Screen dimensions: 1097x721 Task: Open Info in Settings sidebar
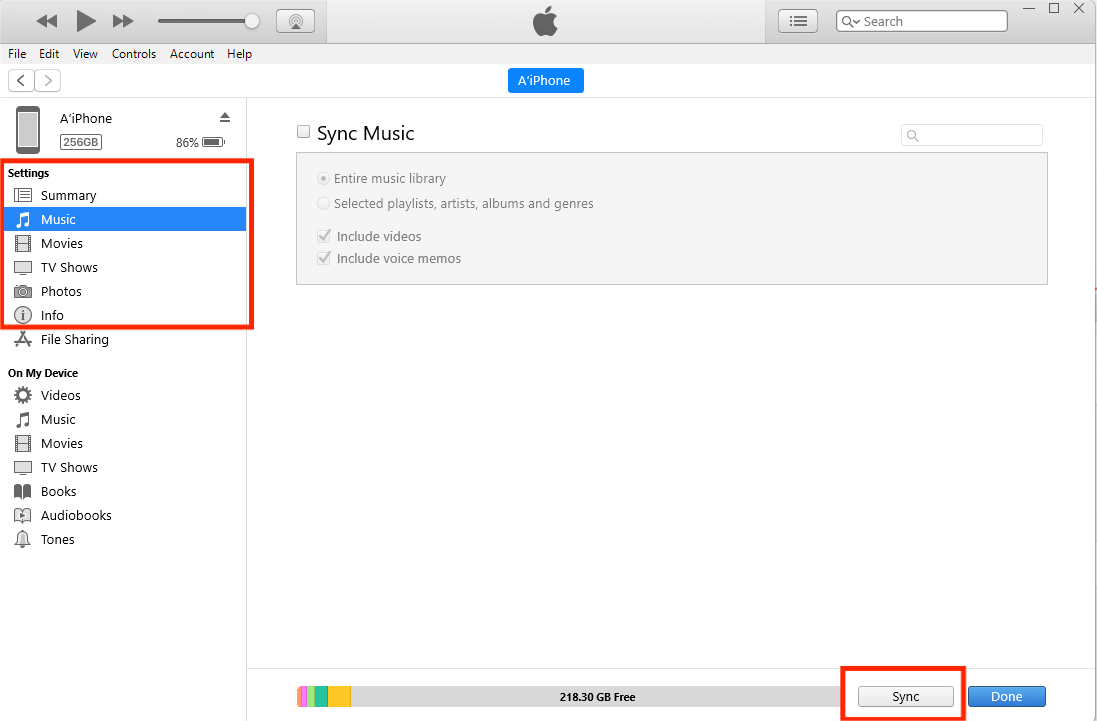point(125,315)
